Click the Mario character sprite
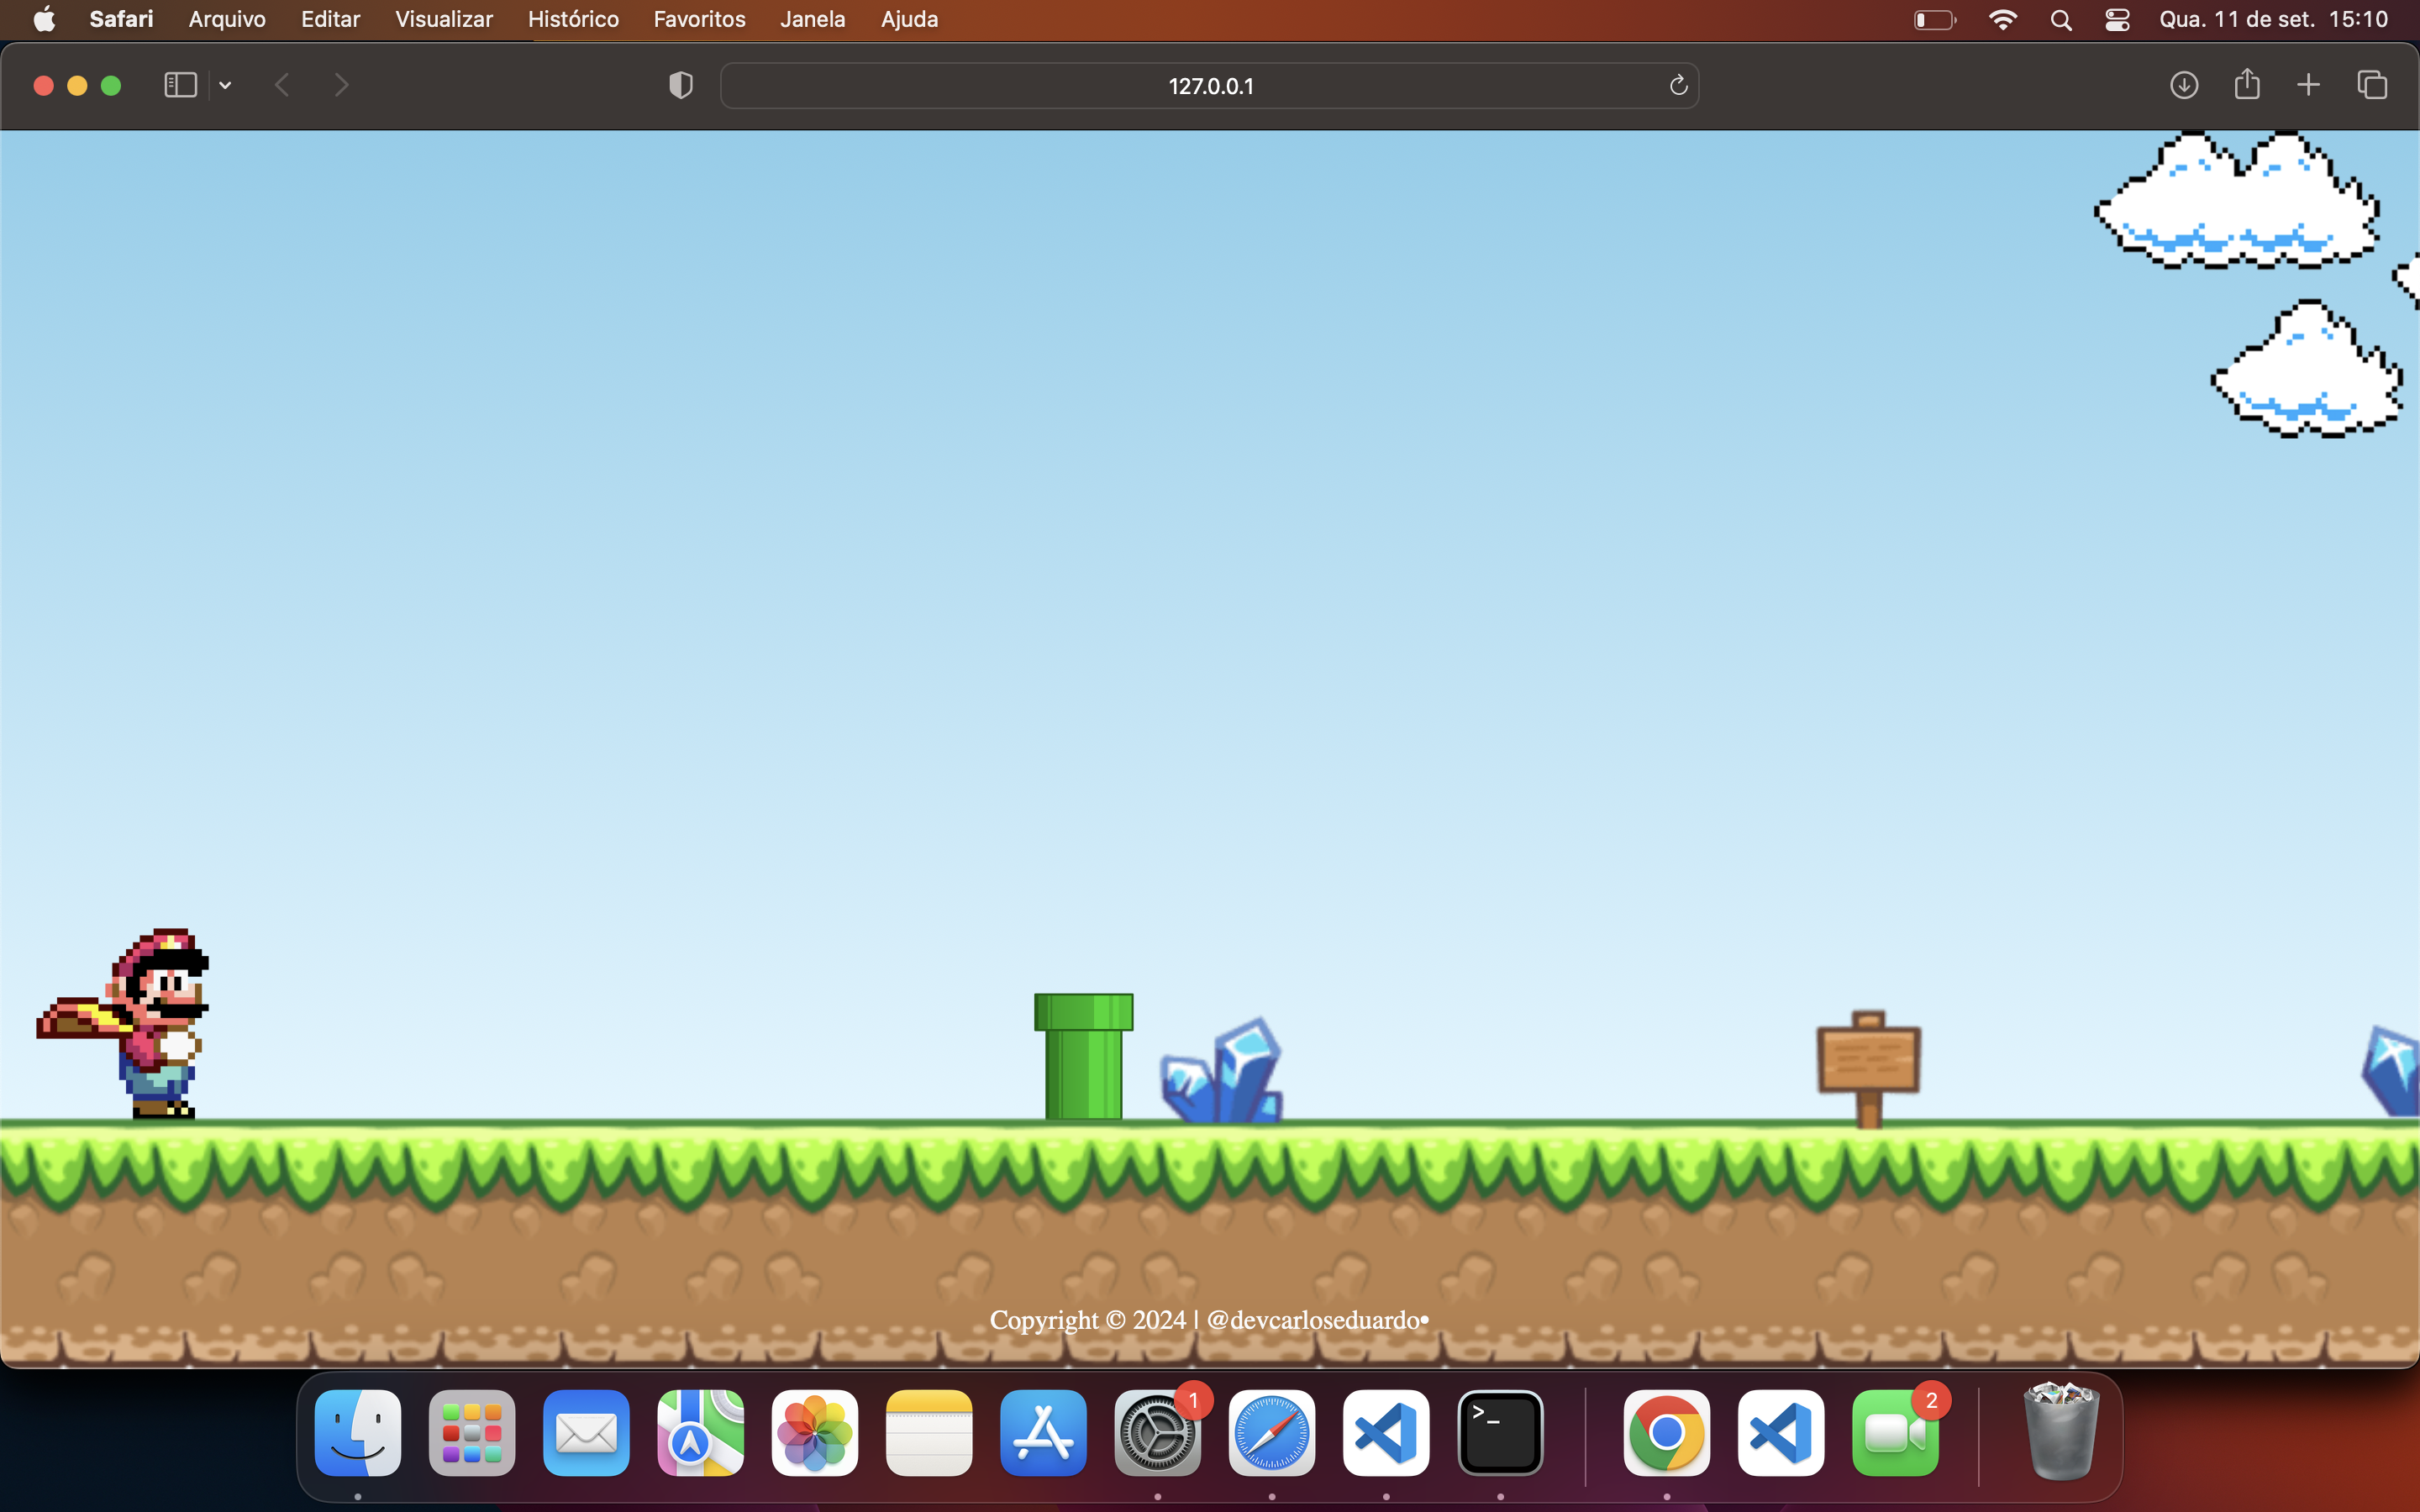Viewport: 2420px width, 1512px height. (x=123, y=1023)
